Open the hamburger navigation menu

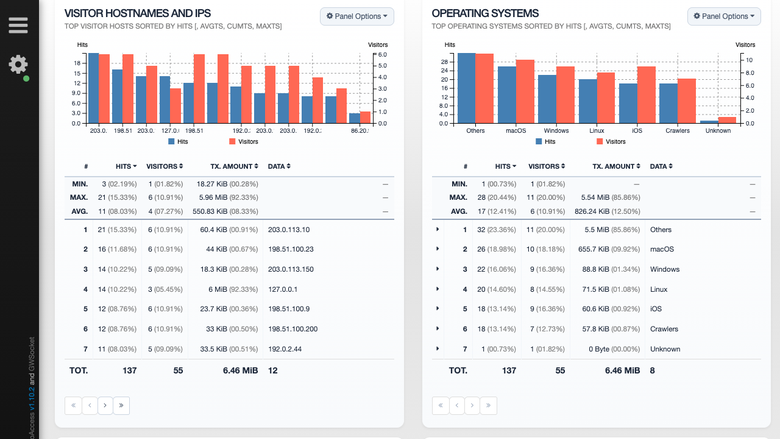[18, 25]
